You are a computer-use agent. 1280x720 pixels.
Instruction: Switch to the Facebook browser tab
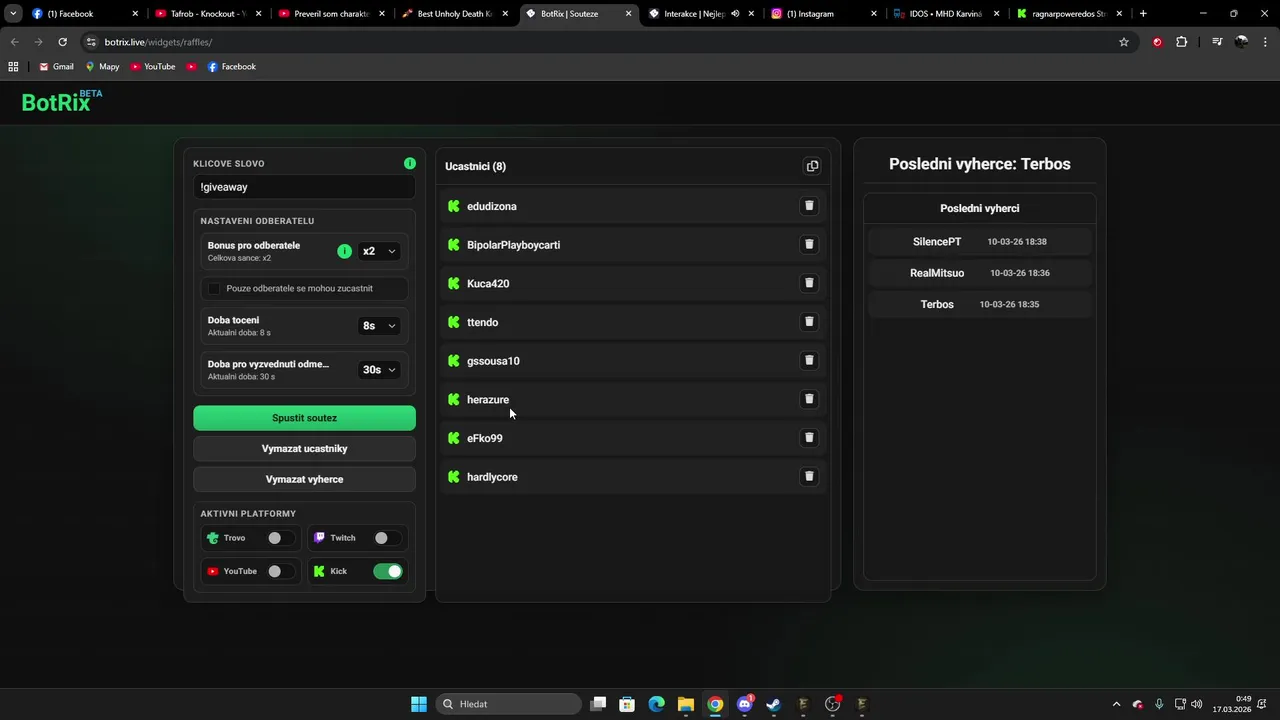click(x=84, y=14)
